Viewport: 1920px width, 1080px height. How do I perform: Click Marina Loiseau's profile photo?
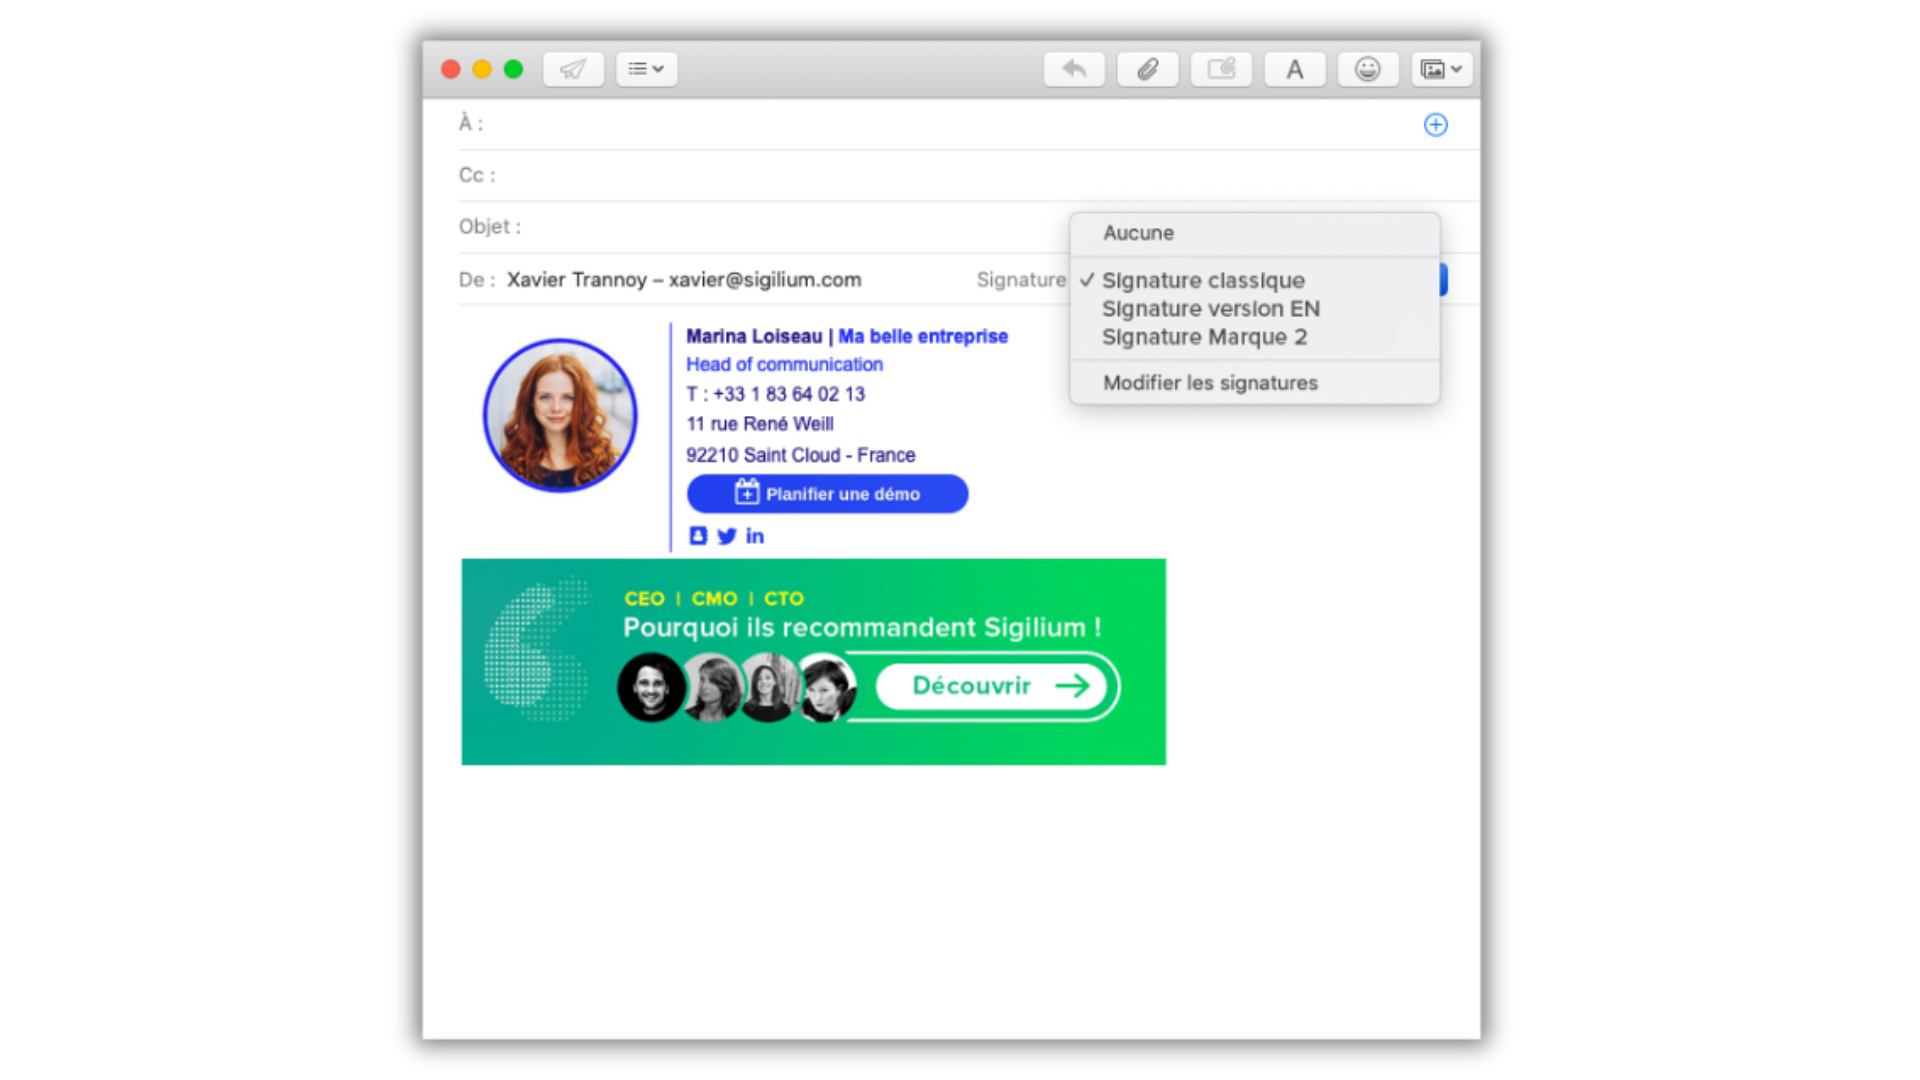click(x=560, y=415)
